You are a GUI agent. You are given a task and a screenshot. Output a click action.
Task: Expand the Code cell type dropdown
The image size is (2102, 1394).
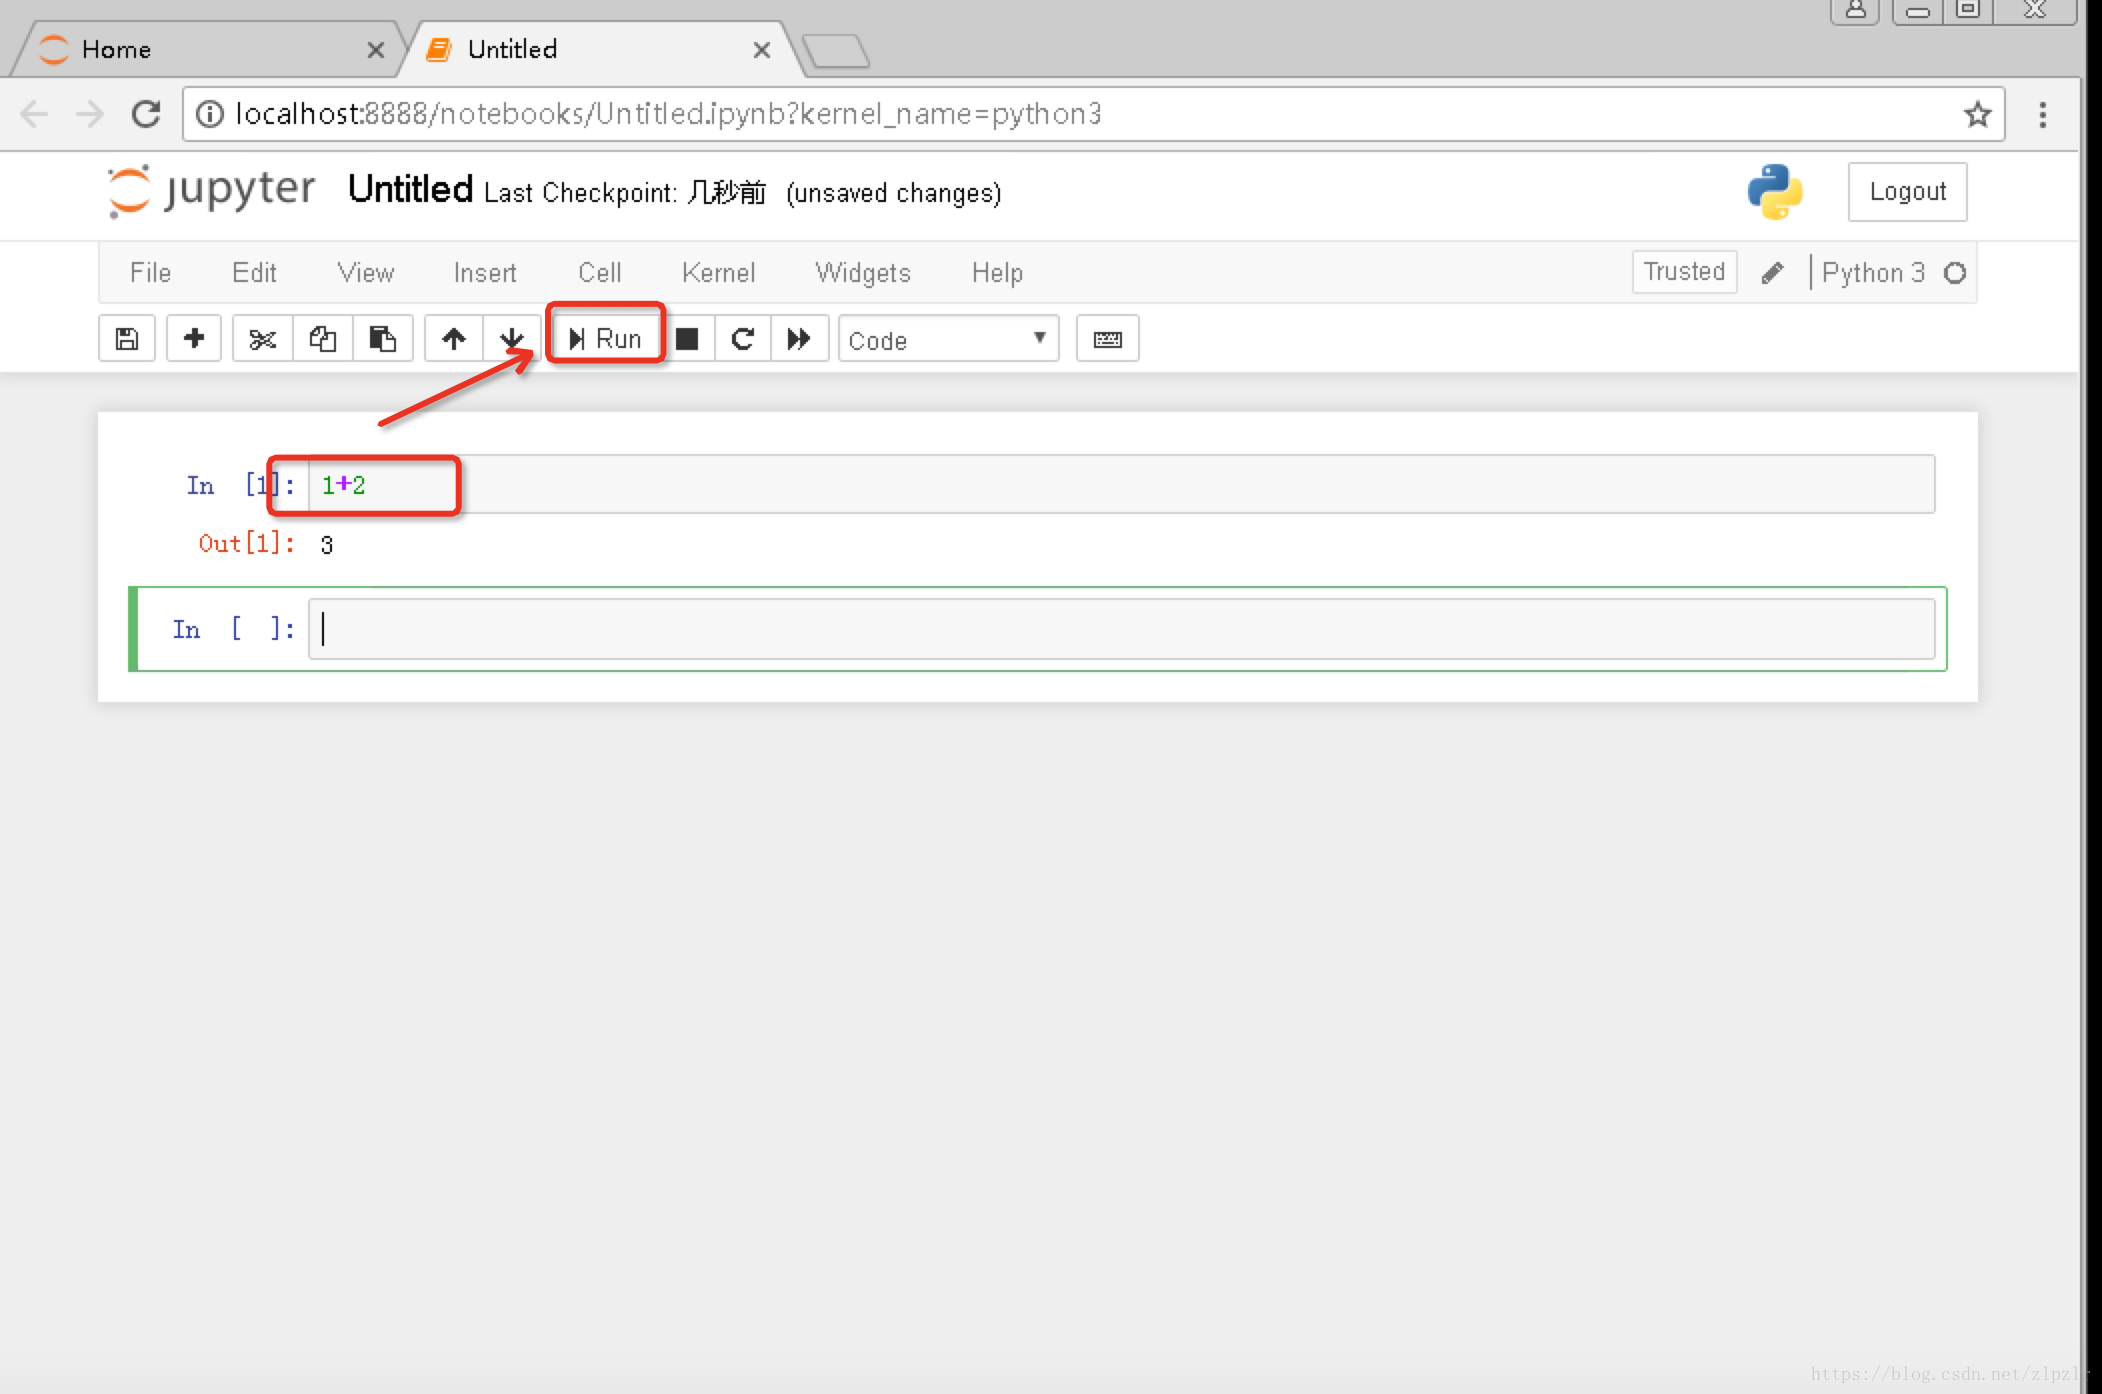(x=947, y=339)
